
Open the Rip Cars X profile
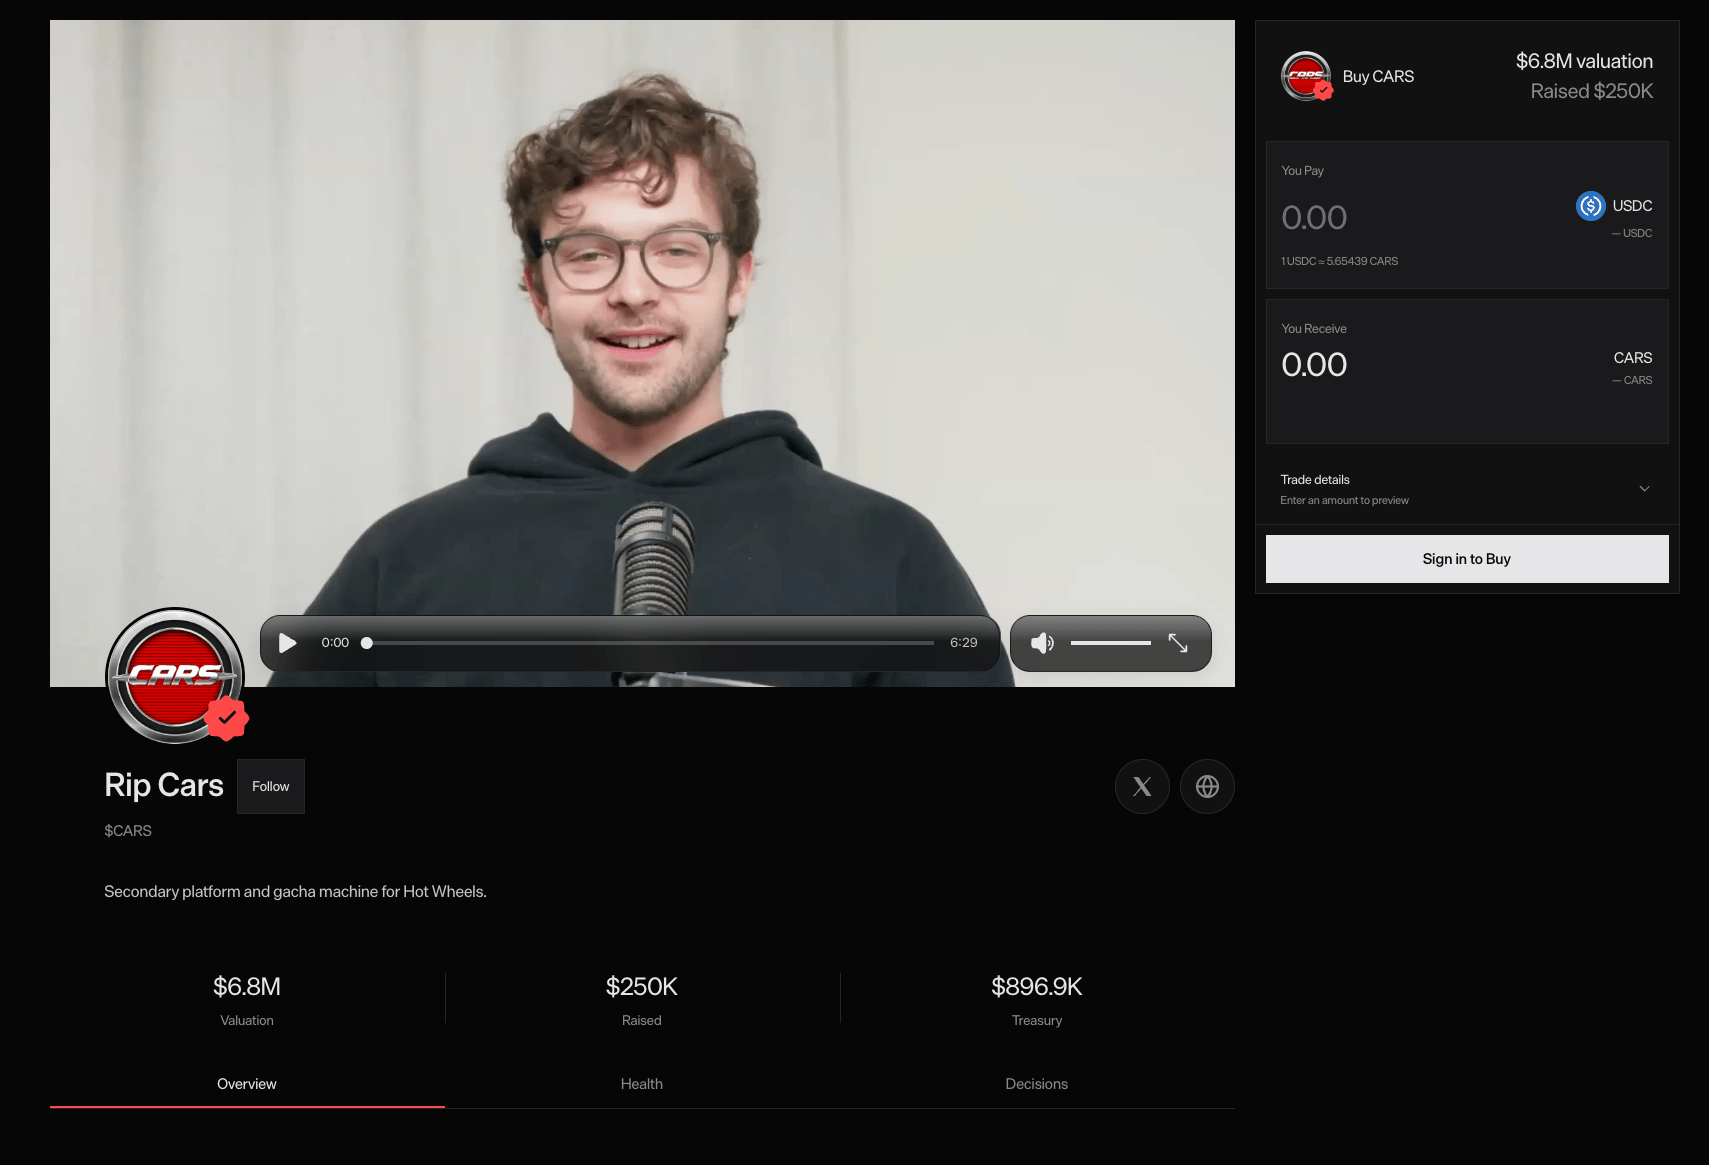[x=1142, y=787]
